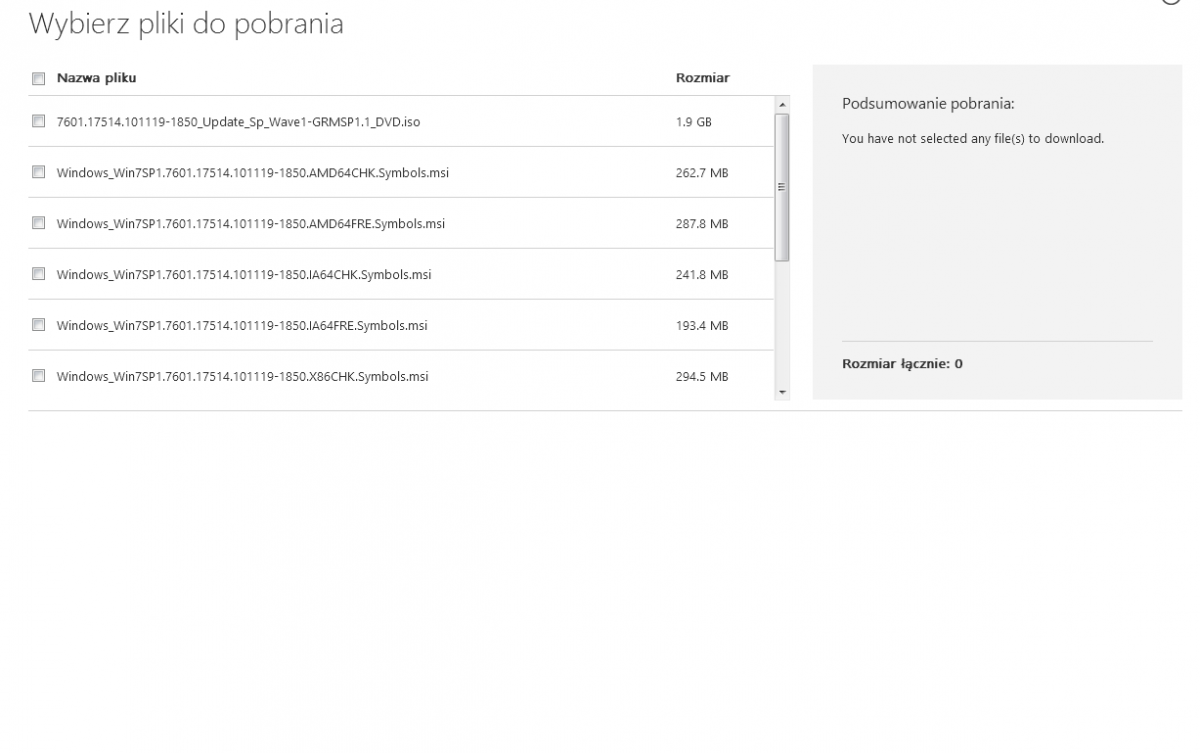Image resolution: width=1200 pixels, height=753 pixels.
Task: Click the Podsumowanie pobrania heading
Action: [928, 104]
